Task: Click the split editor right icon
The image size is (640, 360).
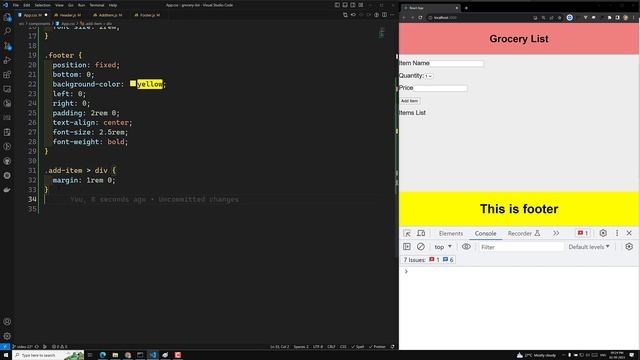Action: click(384, 15)
